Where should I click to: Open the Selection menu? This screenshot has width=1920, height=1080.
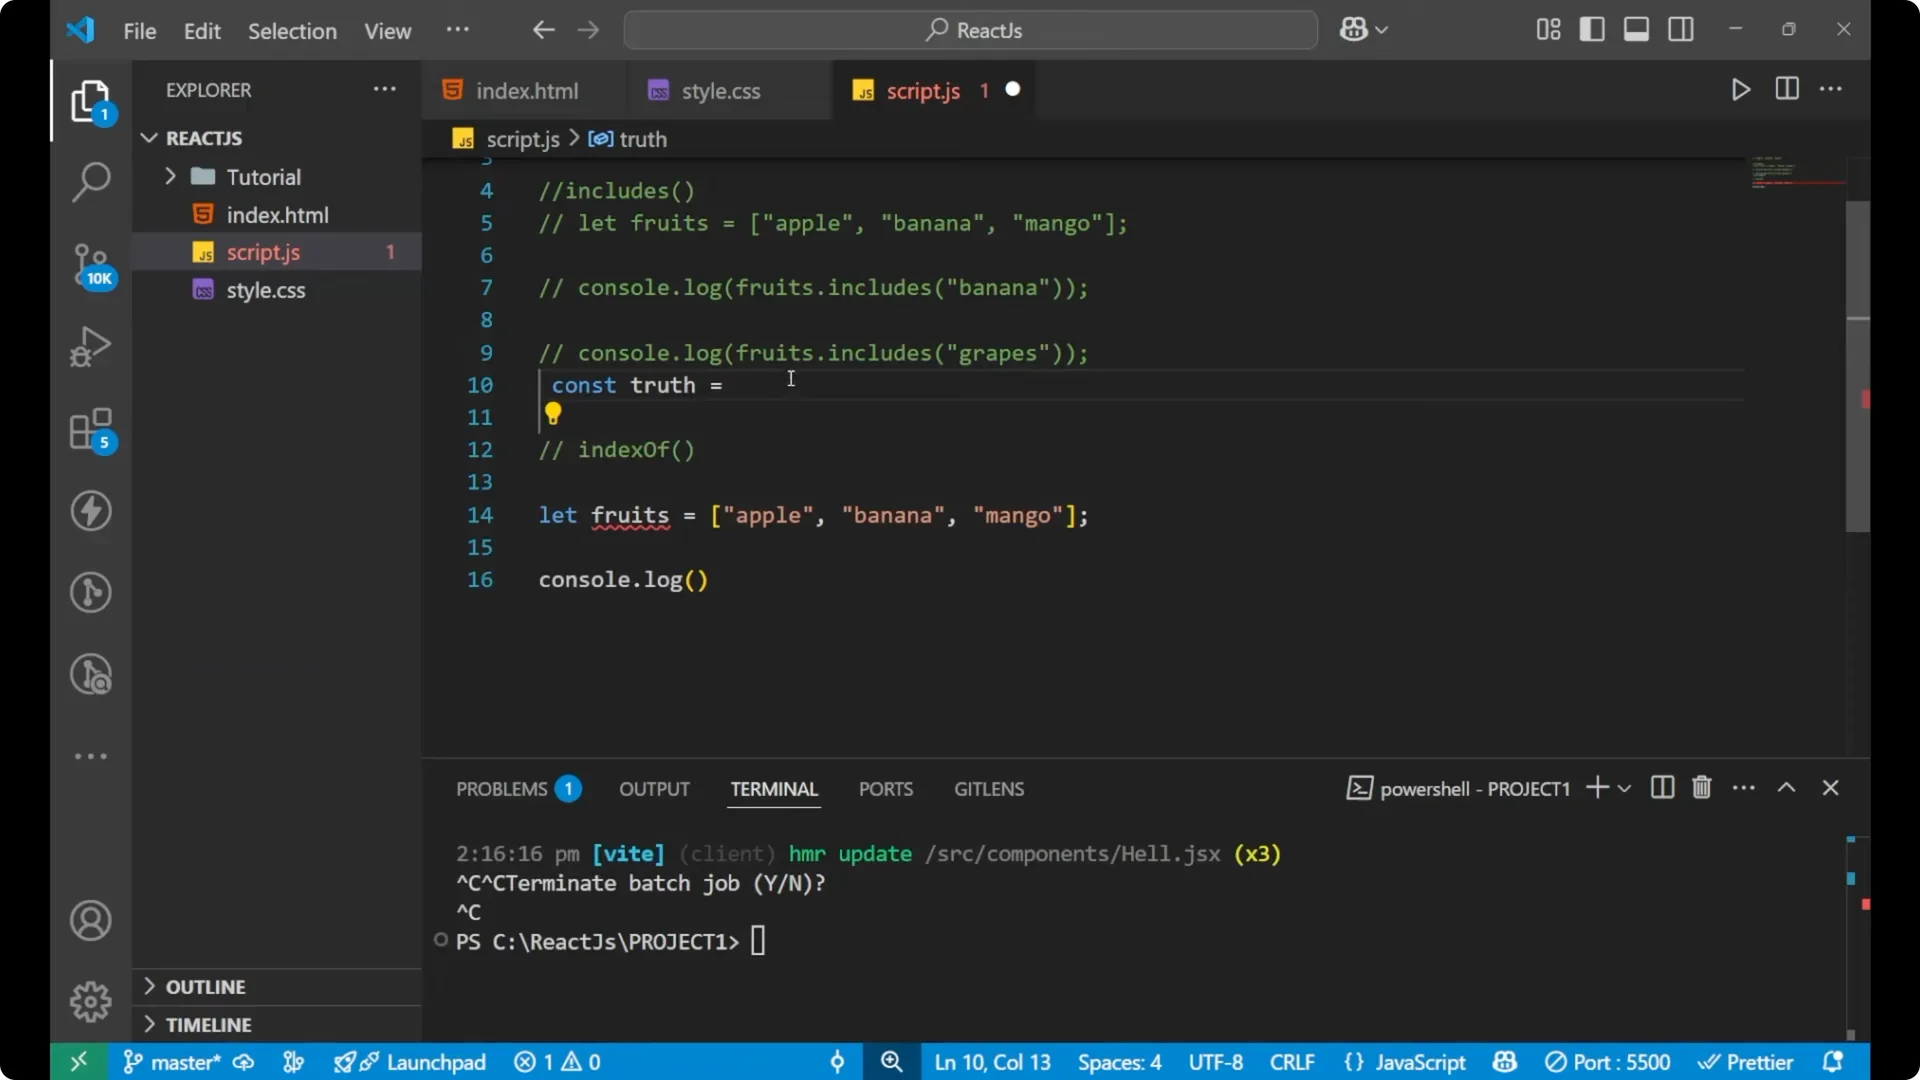pyautogui.click(x=292, y=31)
